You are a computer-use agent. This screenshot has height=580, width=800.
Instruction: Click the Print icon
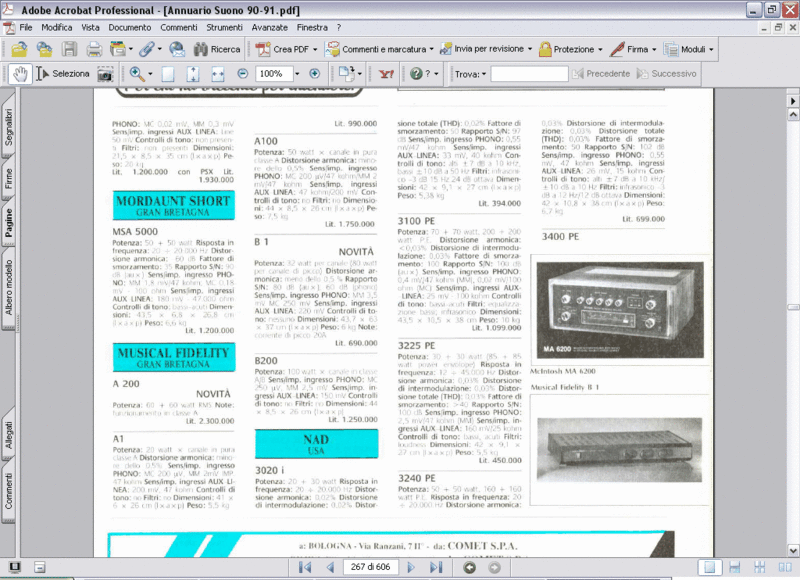(x=94, y=49)
